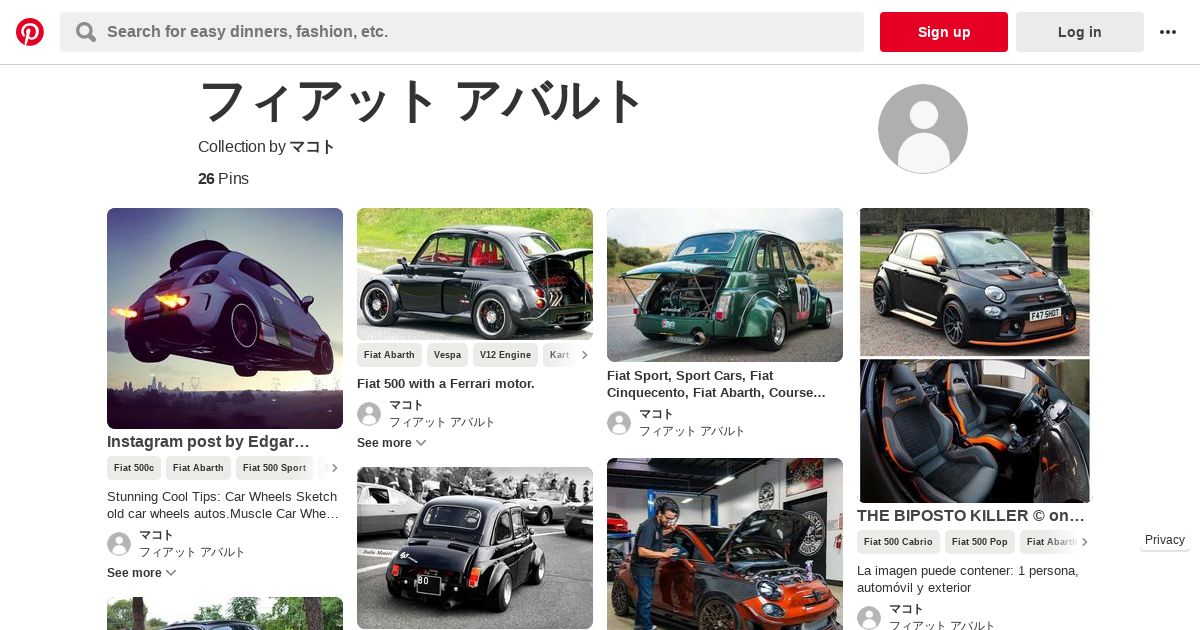Select the Fiat 500 Sport tag

tap(274, 468)
